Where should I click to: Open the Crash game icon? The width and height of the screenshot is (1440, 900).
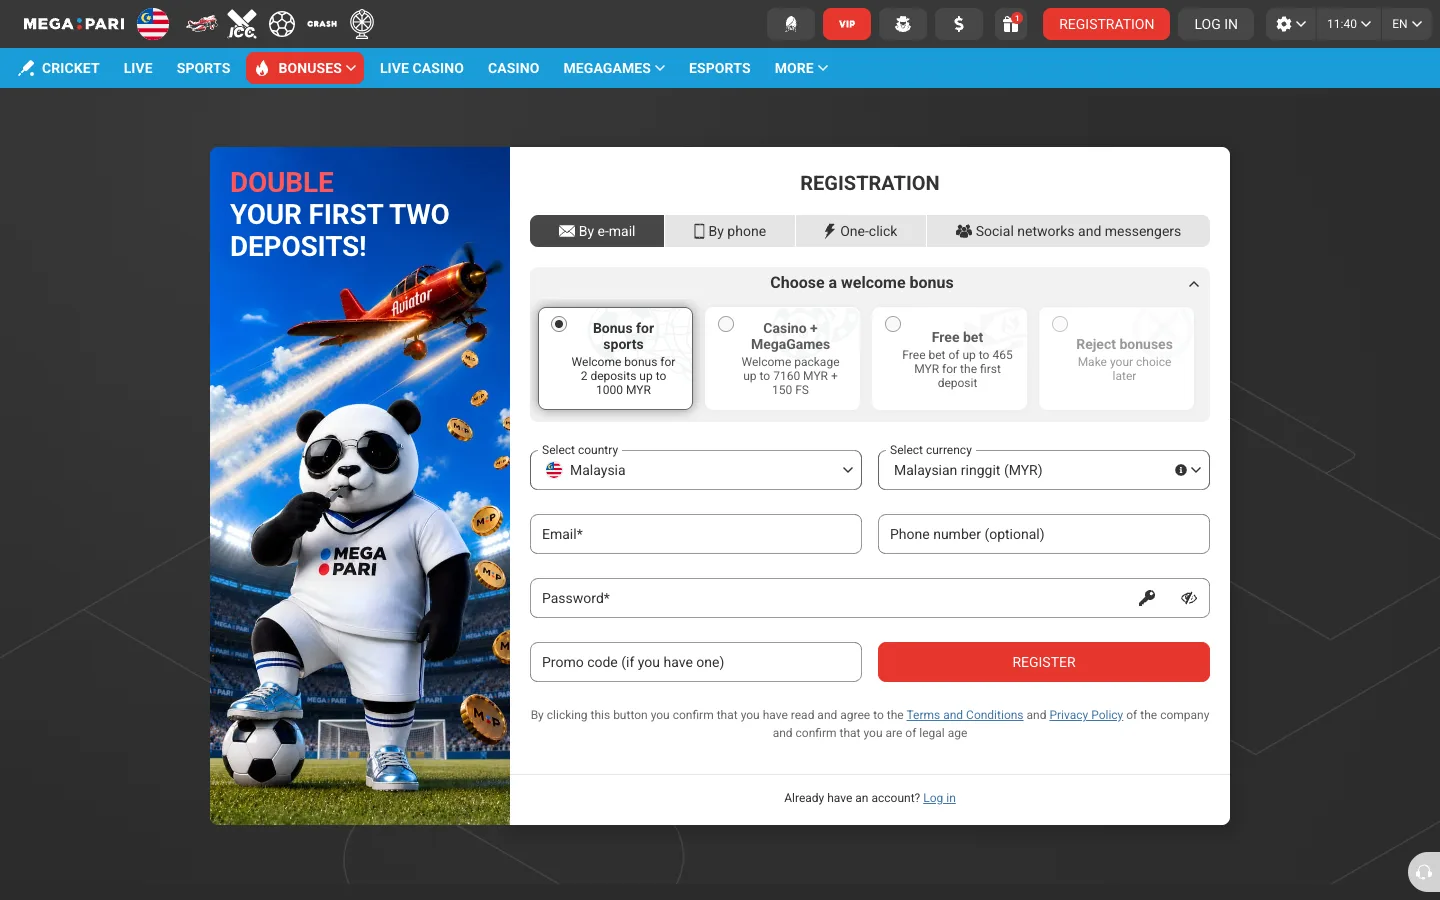click(322, 24)
